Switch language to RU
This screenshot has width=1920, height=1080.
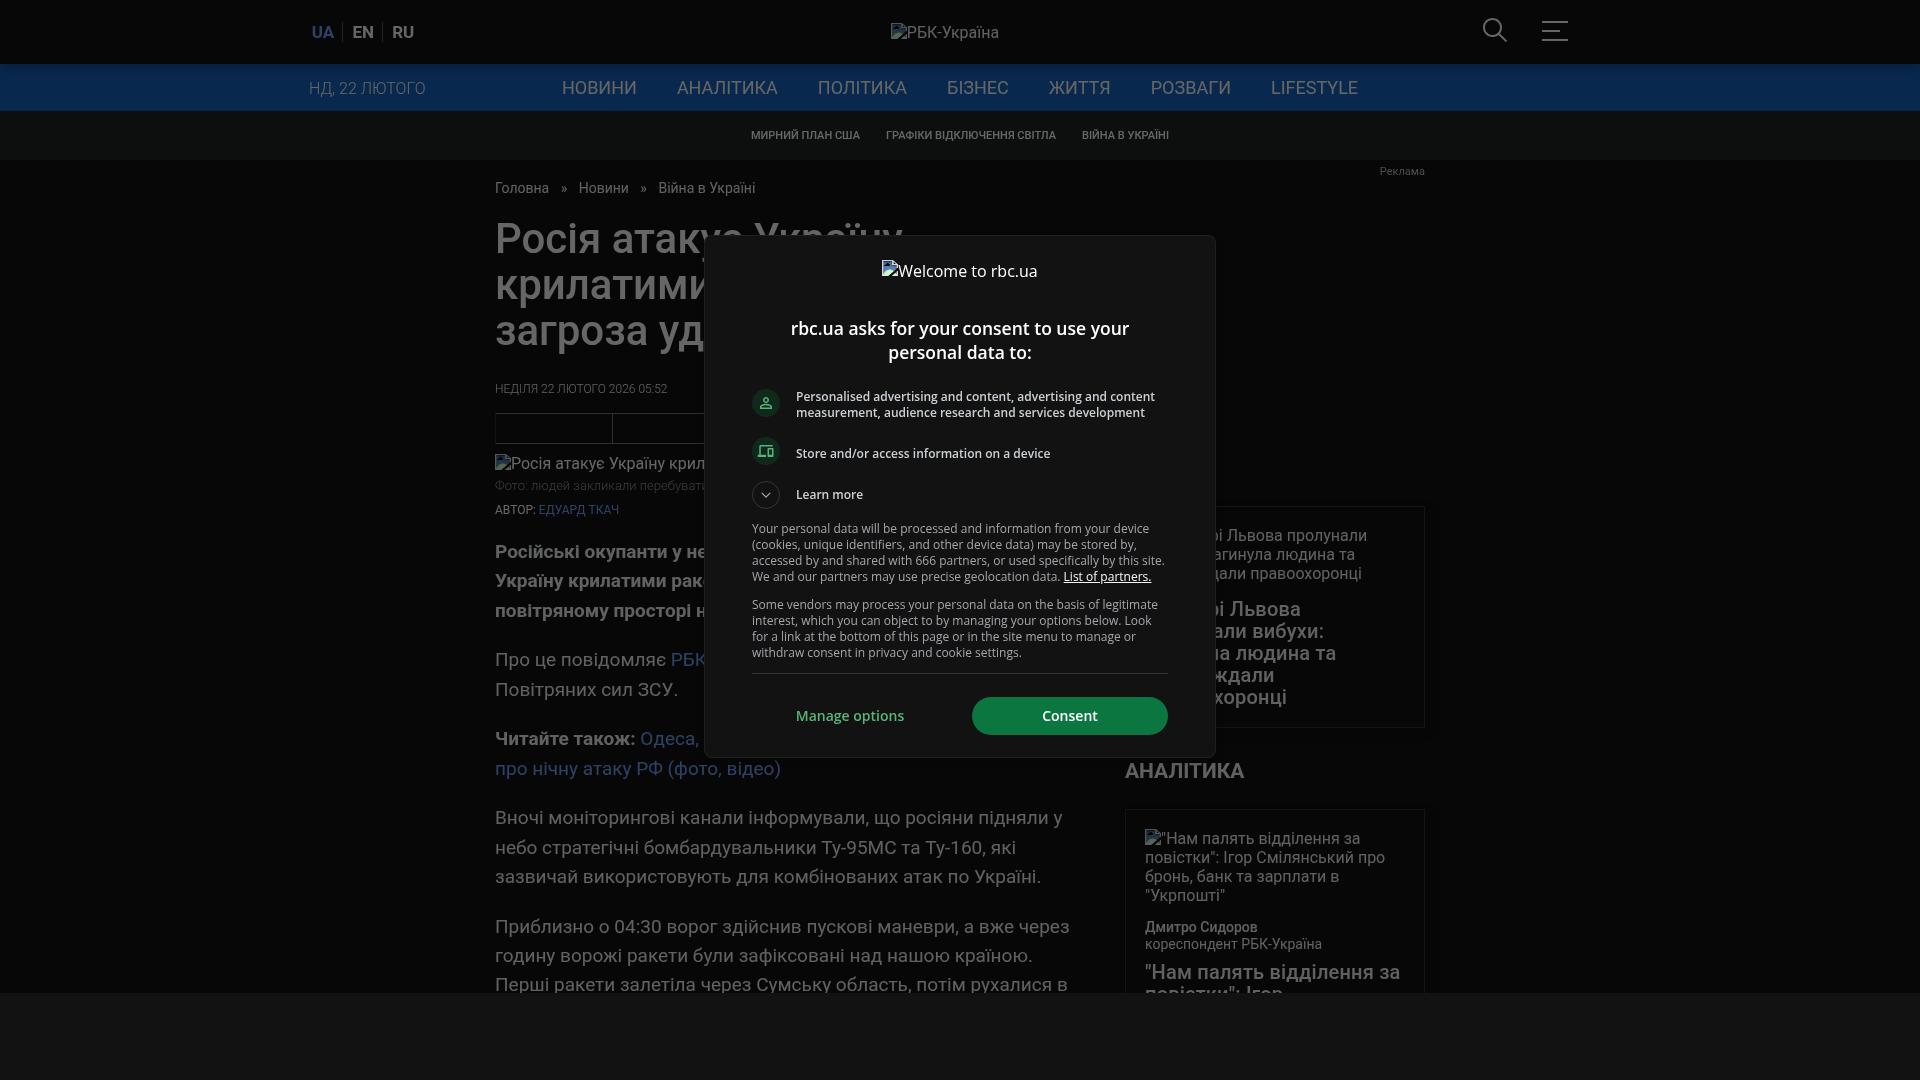point(403,32)
